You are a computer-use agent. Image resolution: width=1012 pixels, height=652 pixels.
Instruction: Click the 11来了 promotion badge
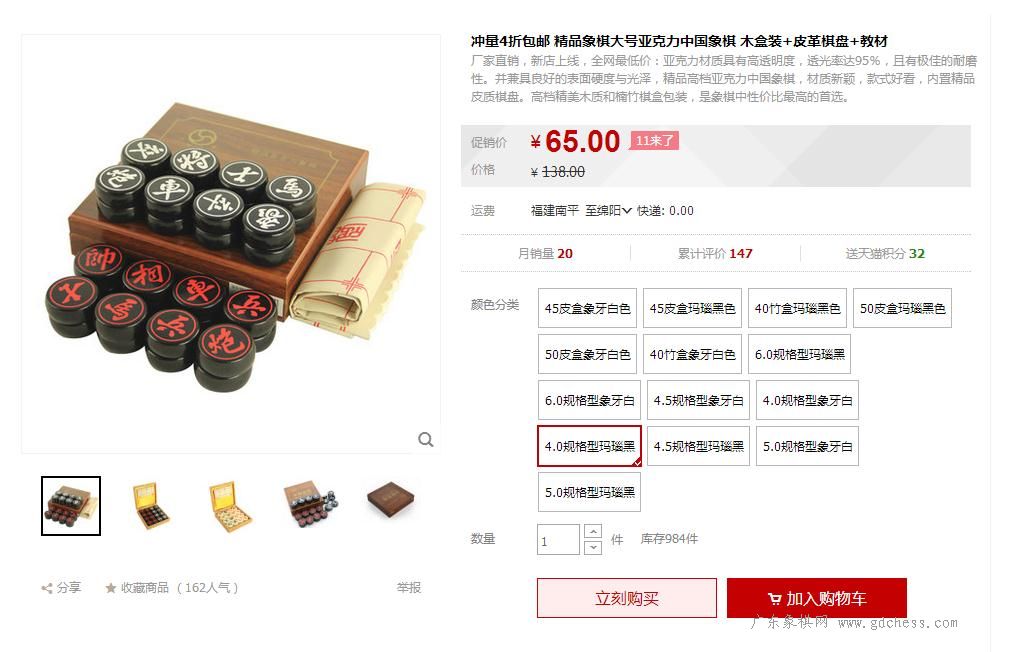(654, 141)
